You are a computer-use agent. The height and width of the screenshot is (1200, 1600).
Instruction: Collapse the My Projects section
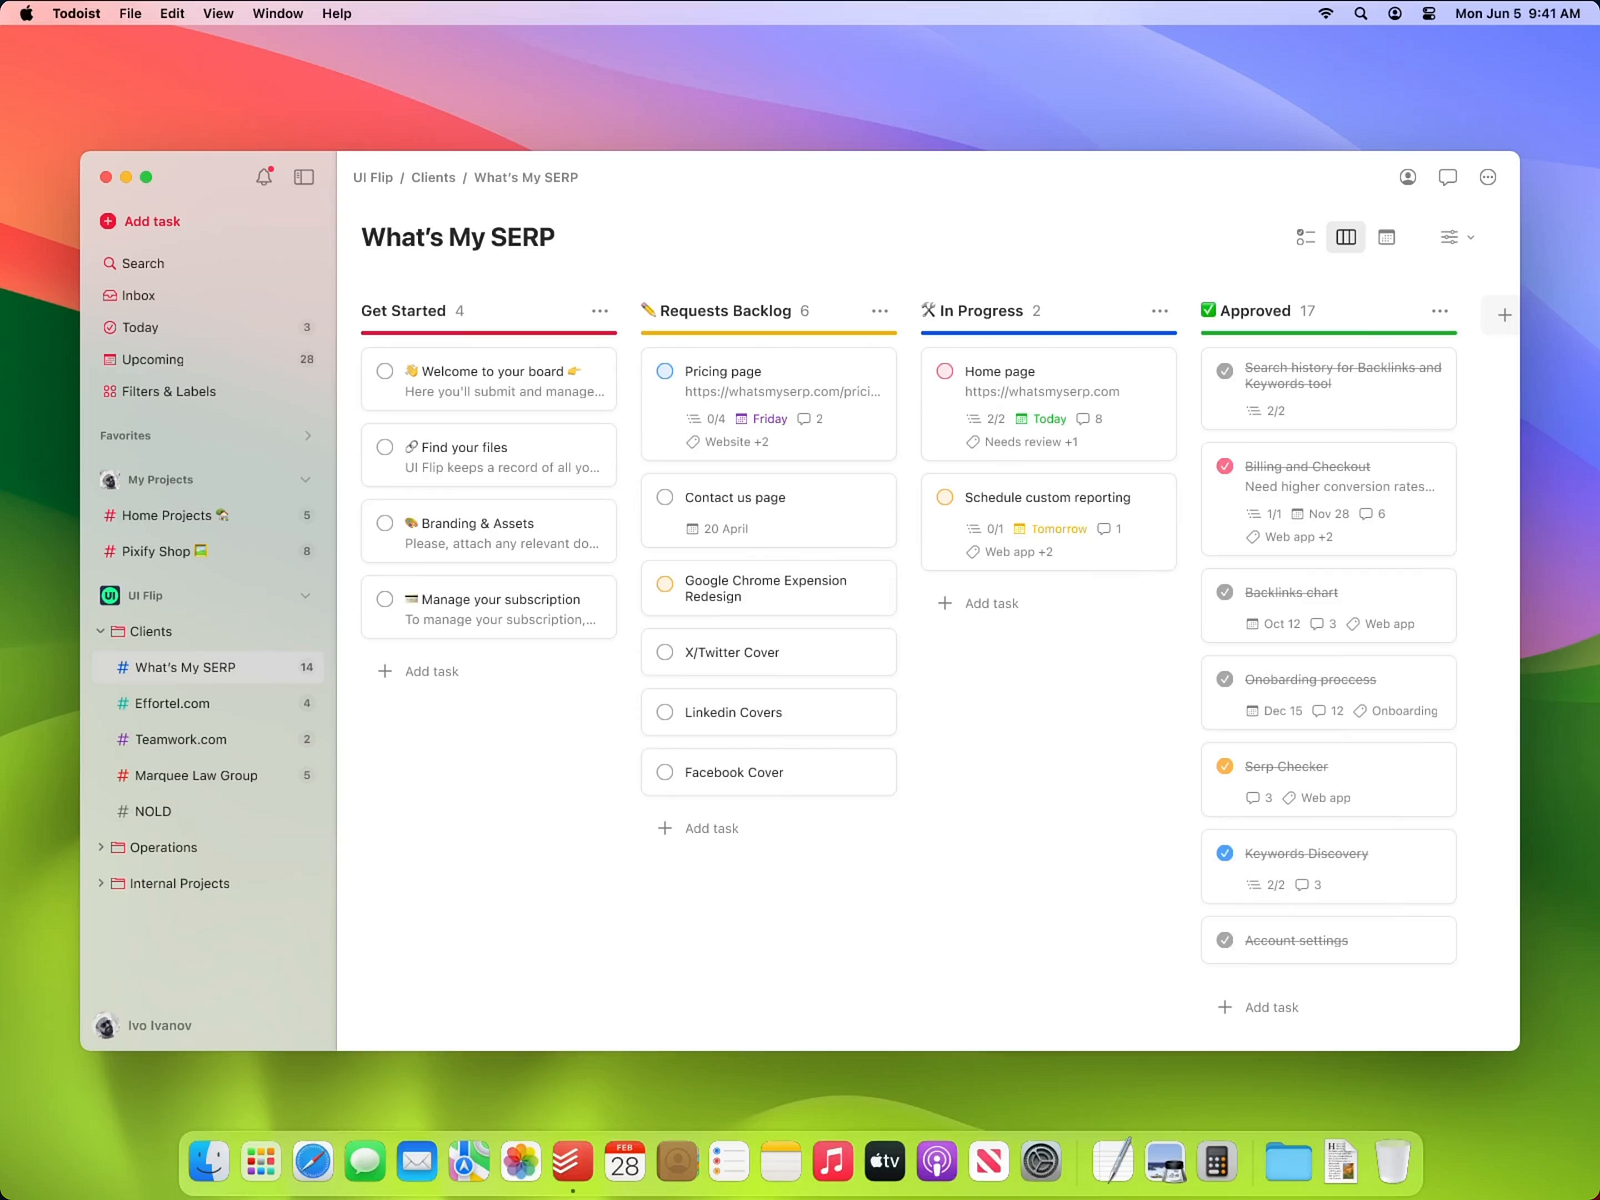coord(305,480)
